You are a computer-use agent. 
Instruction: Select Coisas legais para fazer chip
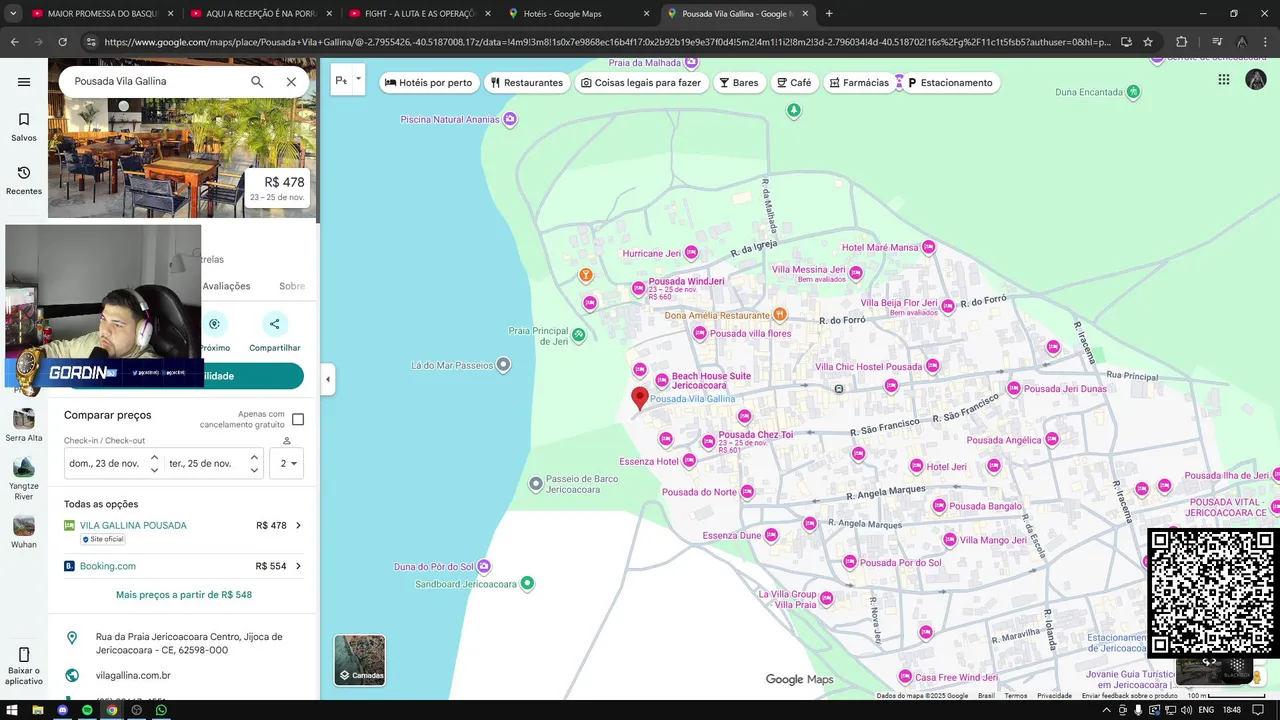coord(641,83)
